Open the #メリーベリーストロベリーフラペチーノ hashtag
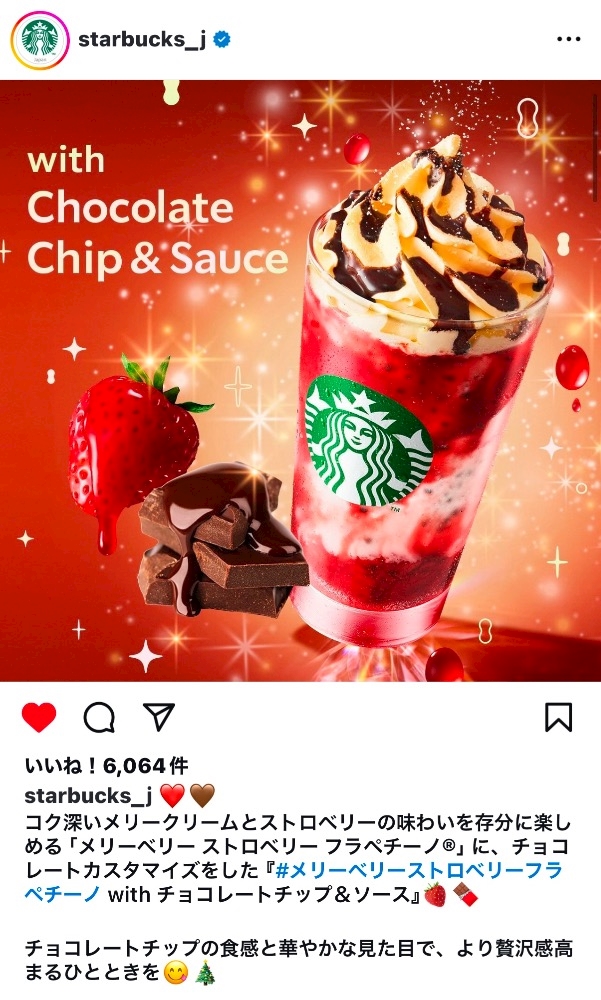The width and height of the screenshot is (601, 1000). pyautogui.click(x=294, y=882)
